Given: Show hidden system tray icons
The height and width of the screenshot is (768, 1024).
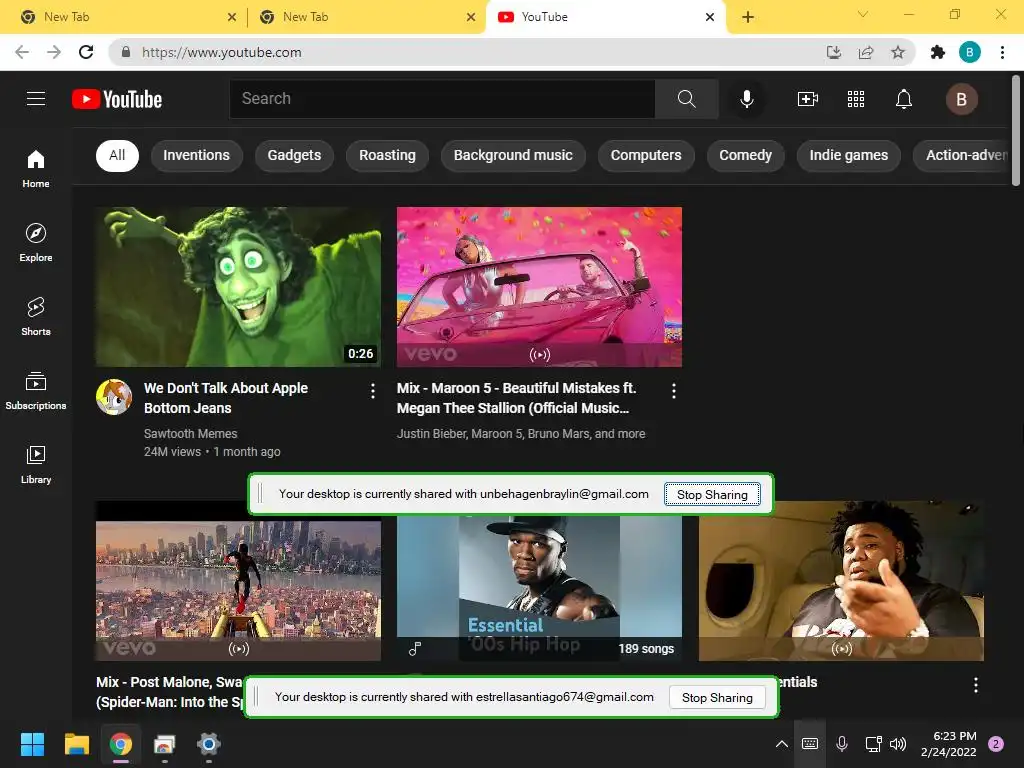Looking at the screenshot, I should [782, 744].
